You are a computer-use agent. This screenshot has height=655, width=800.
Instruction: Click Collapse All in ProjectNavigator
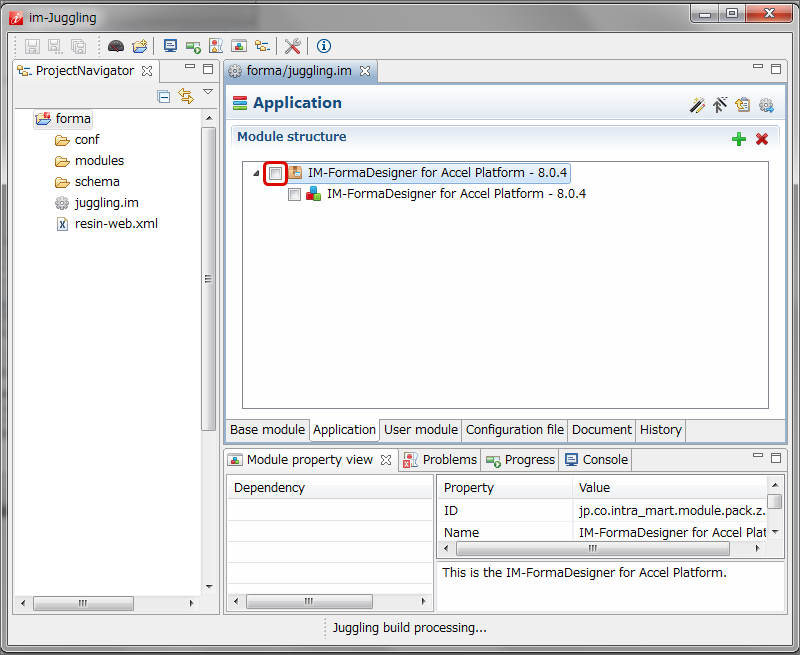pyautogui.click(x=164, y=96)
